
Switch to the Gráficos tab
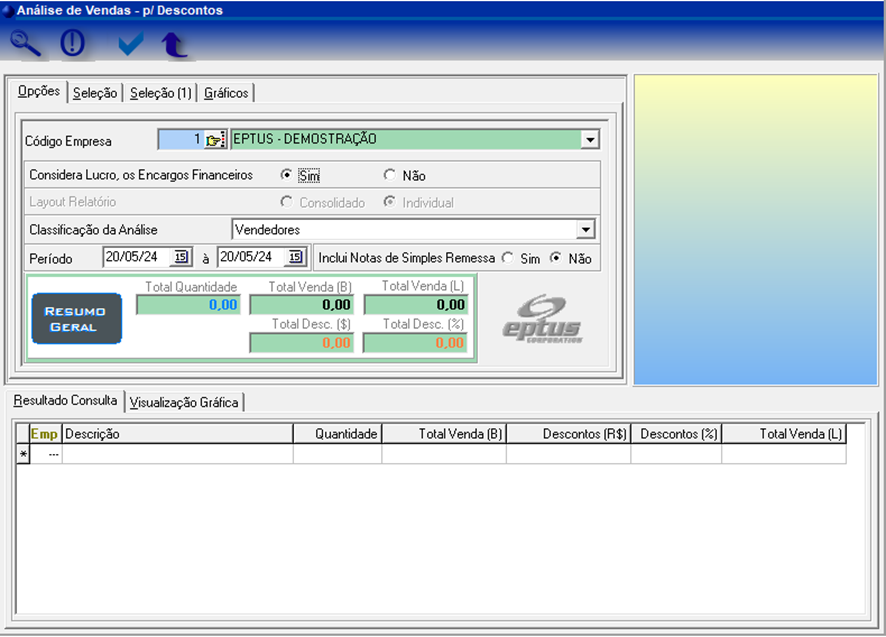226,93
